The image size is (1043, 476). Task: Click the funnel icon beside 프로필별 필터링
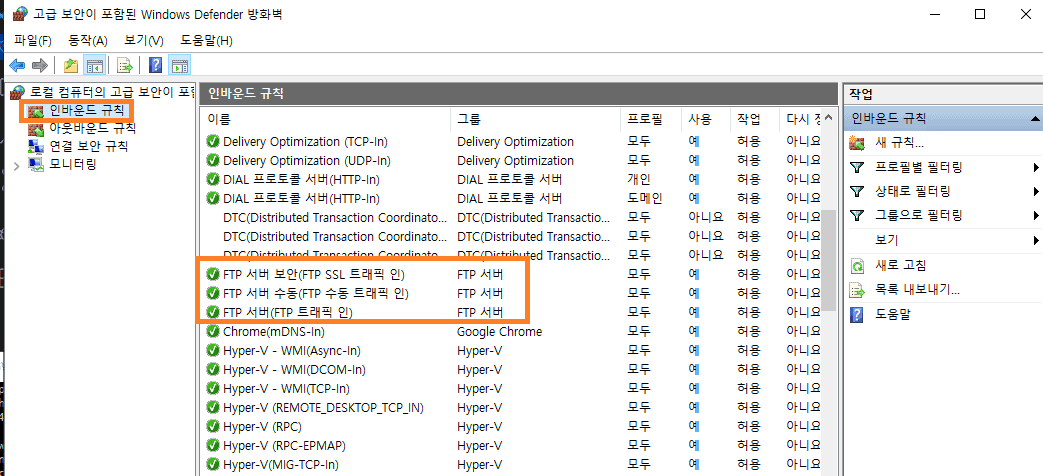(x=858, y=167)
